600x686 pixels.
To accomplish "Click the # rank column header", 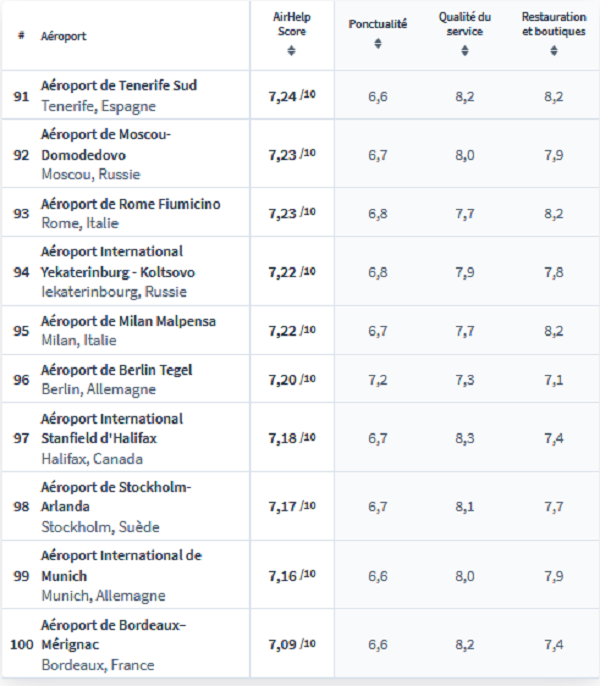I will (x=21, y=35).
